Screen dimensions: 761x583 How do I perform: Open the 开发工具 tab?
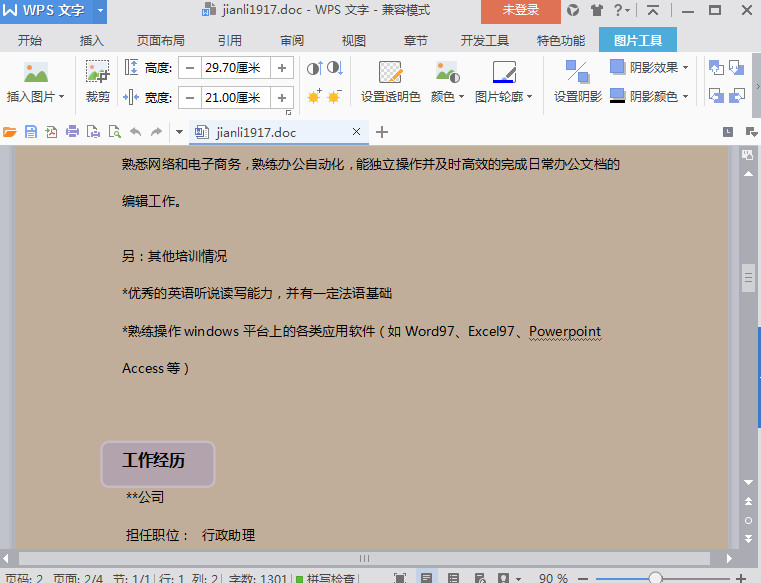coord(484,40)
